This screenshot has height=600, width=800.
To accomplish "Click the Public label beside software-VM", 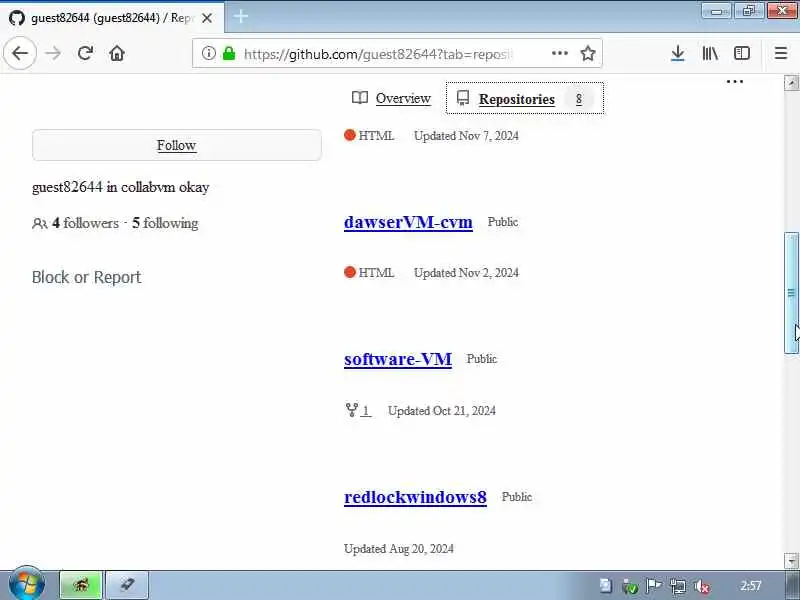I will (x=482, y=359).
